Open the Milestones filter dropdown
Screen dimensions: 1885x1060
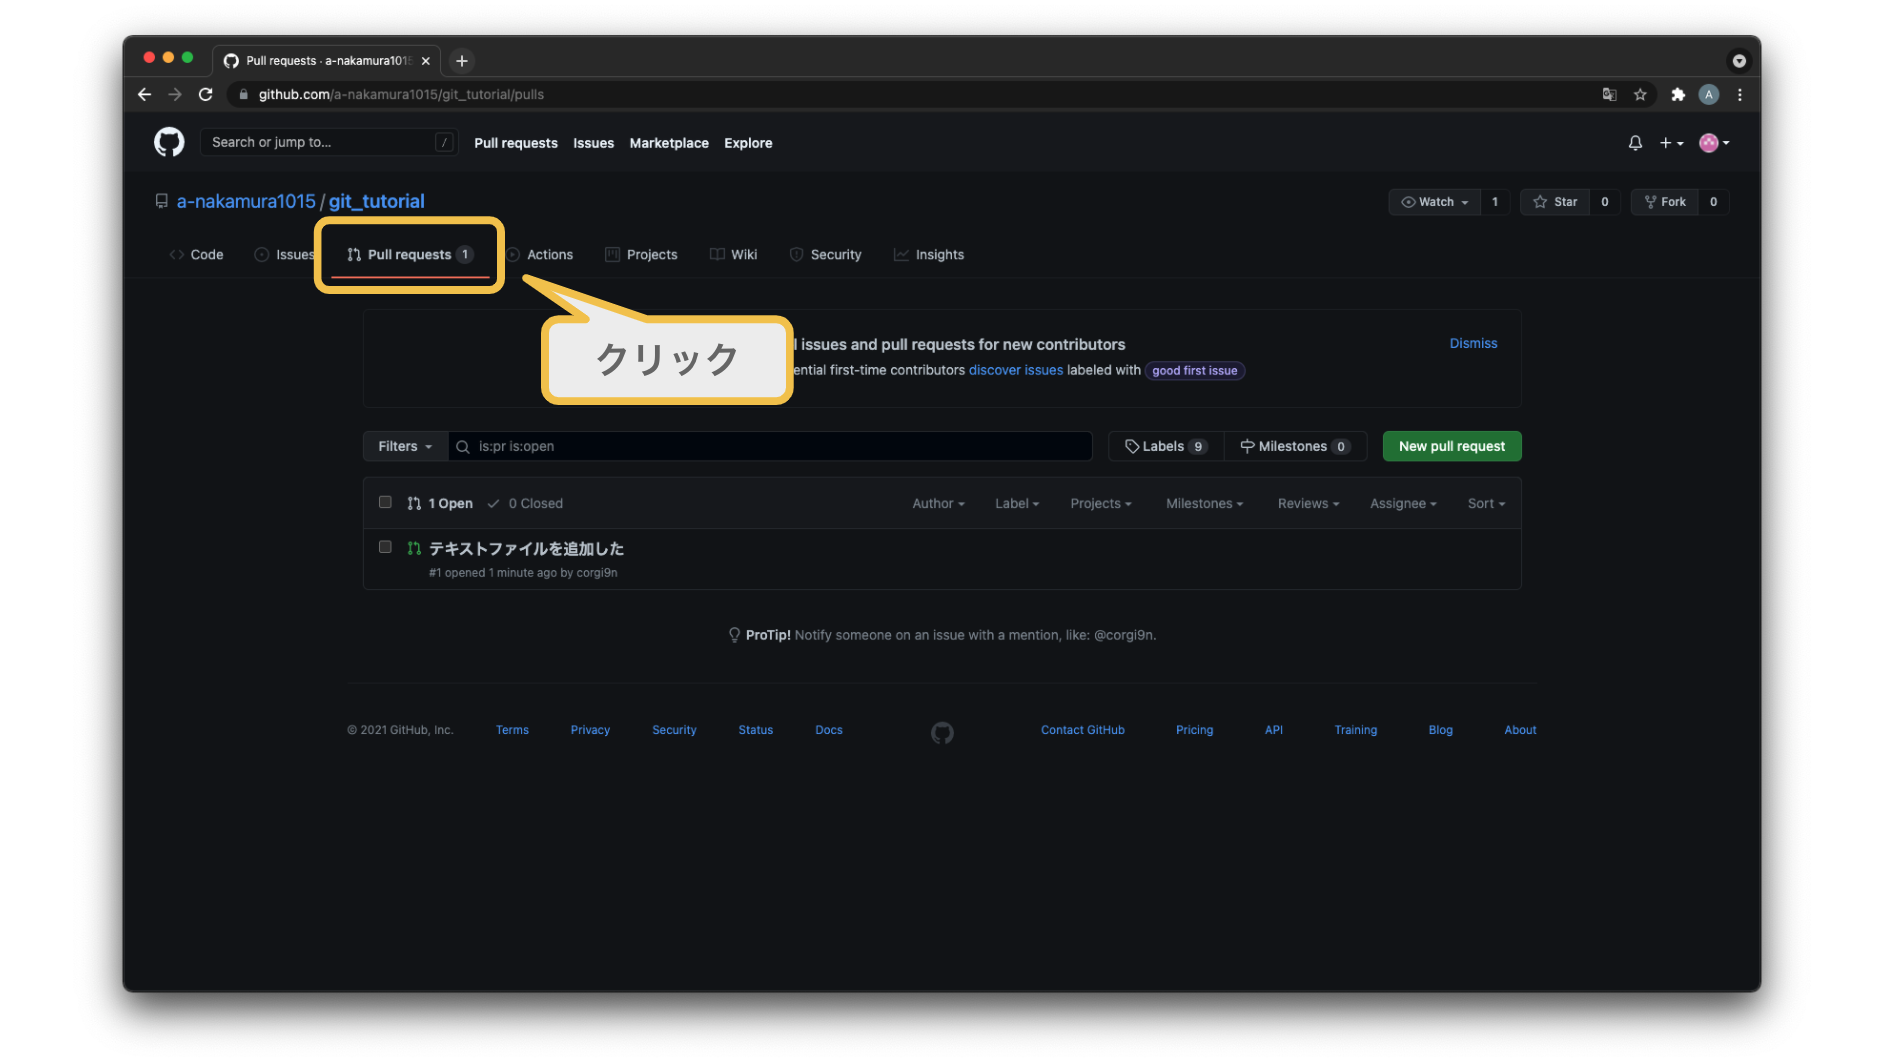1205,504
